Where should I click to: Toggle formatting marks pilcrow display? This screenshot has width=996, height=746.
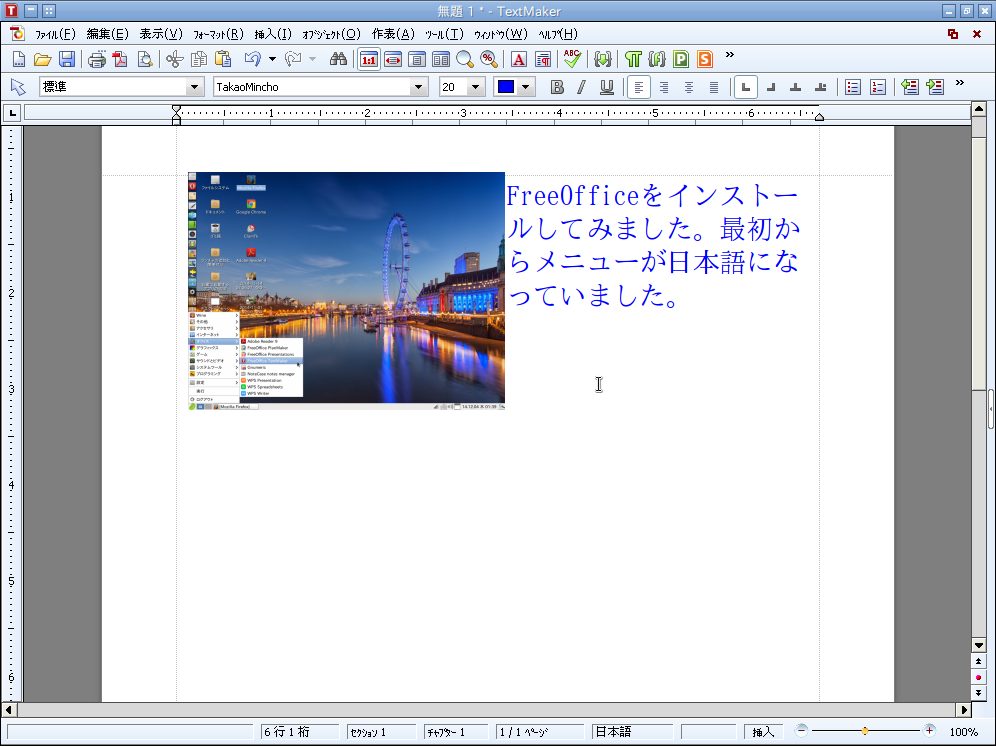633,60
